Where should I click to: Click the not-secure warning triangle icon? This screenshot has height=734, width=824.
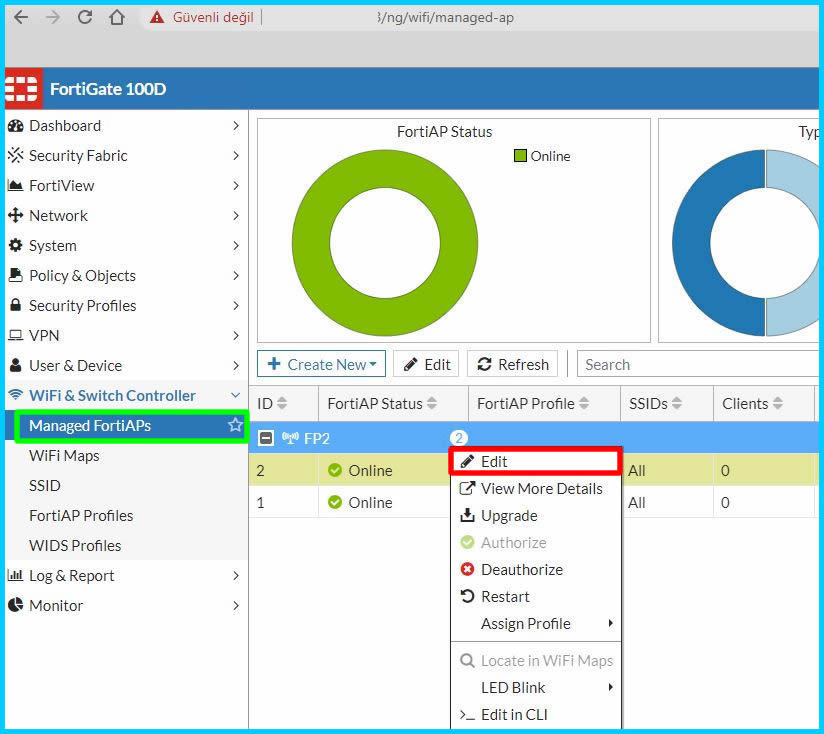click(x=157, y=17)
